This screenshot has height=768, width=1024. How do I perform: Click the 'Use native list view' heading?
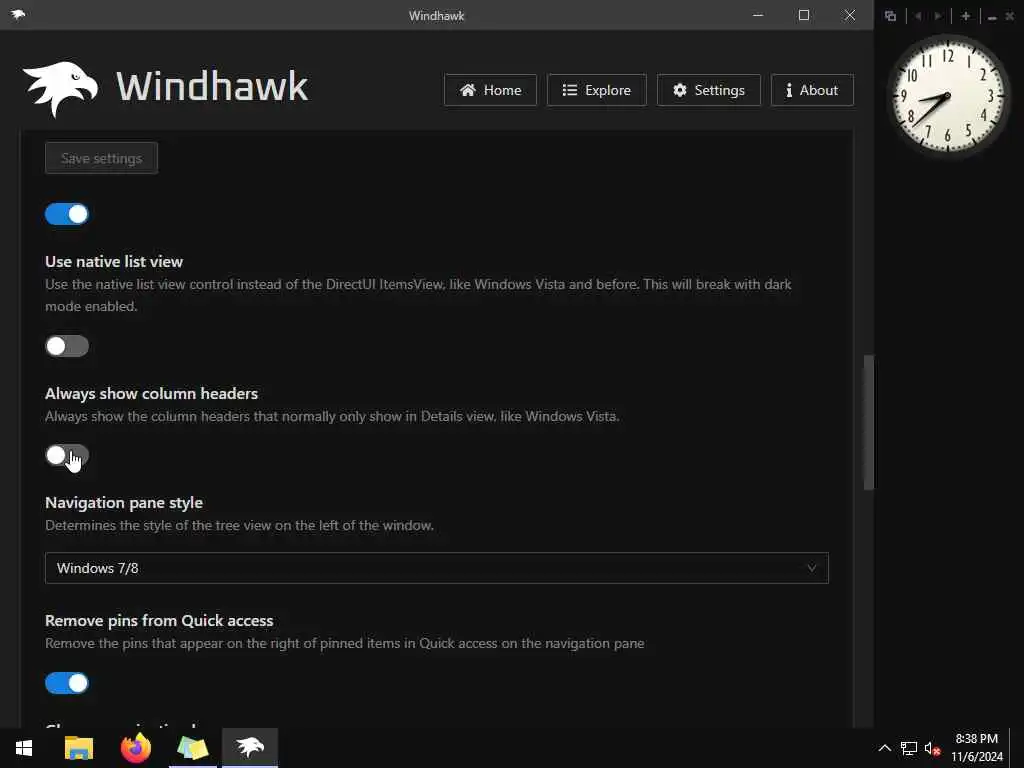coord(114,262)
